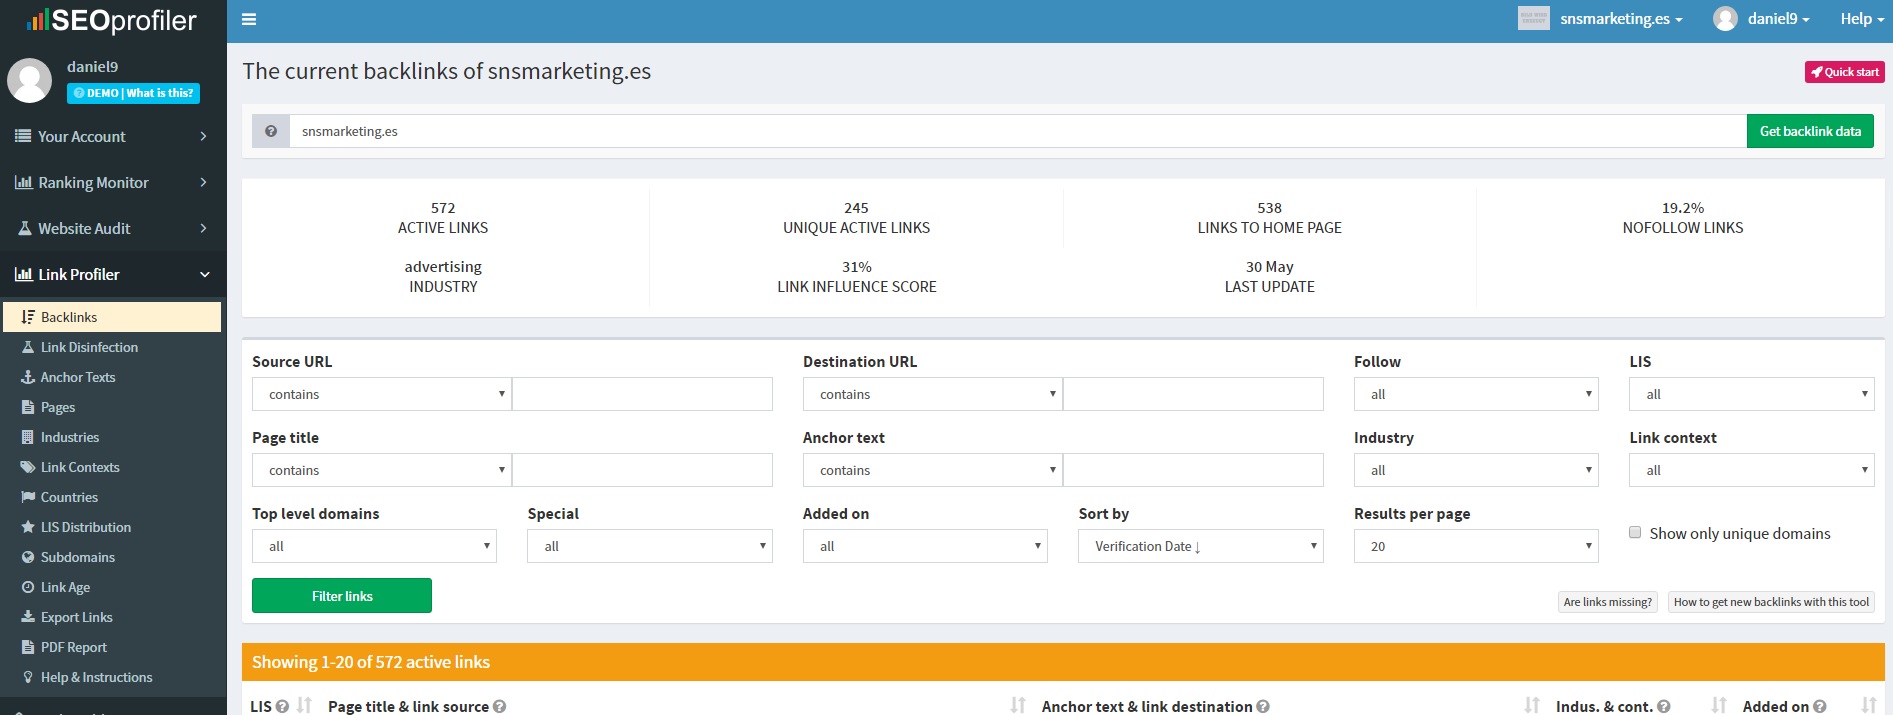
Task: Click the daniel9 sidebar avatar
Action: (29, 80)
